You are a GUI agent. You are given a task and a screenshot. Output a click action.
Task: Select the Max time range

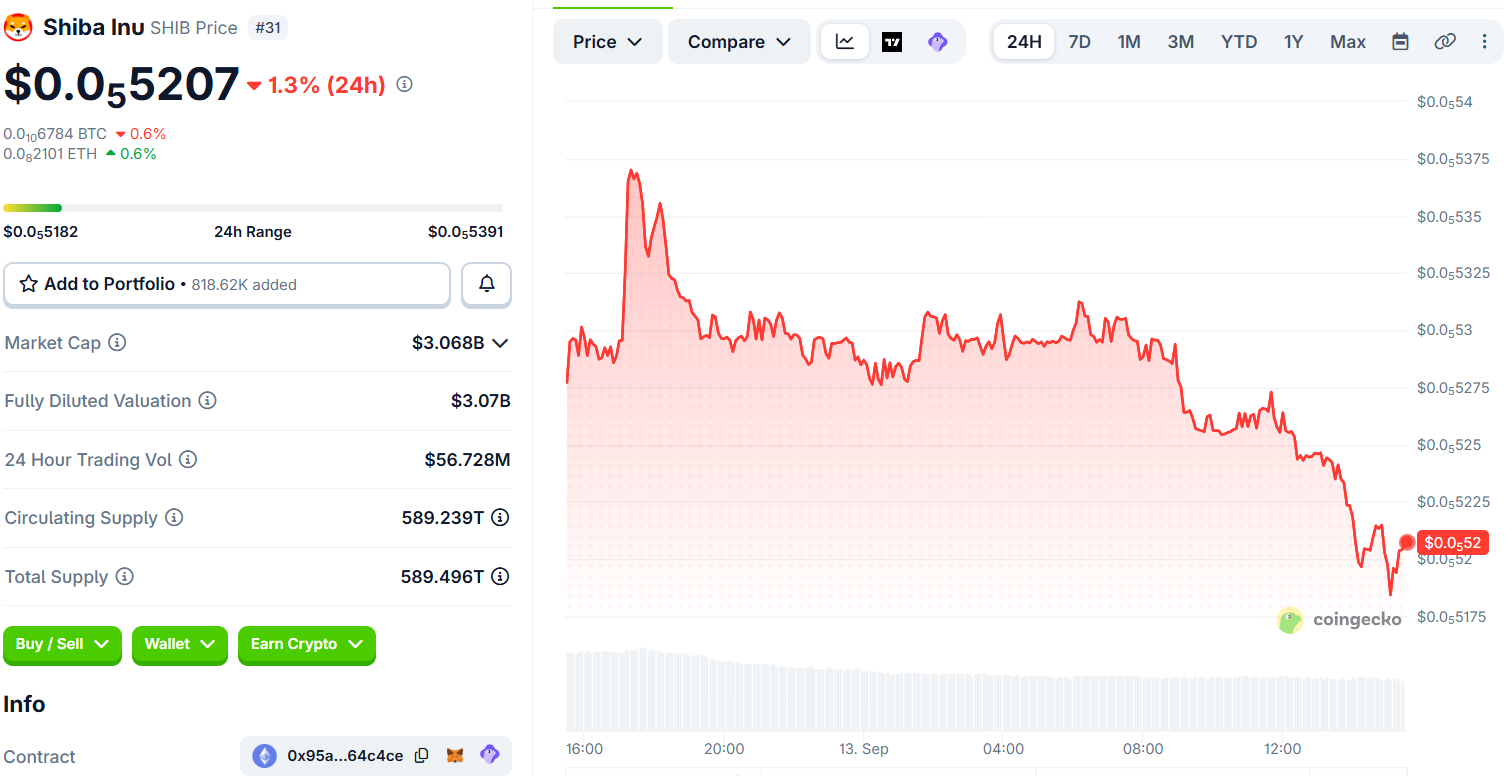[x=1348, y=42]
